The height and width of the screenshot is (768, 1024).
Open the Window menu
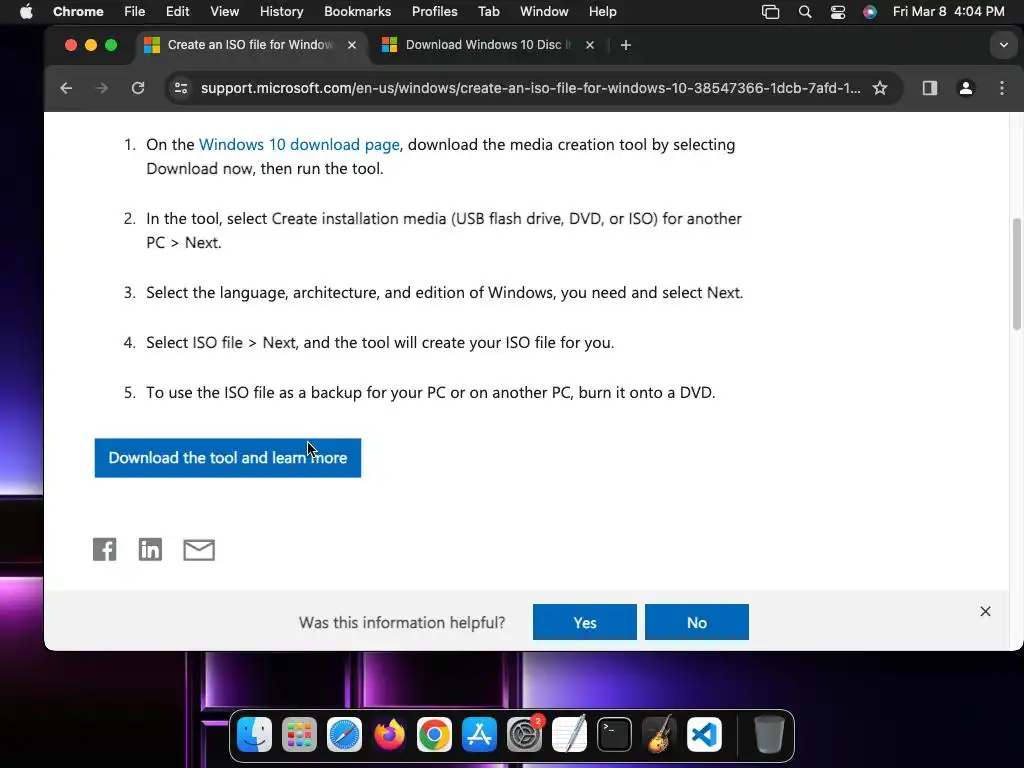tap(544, 12)
